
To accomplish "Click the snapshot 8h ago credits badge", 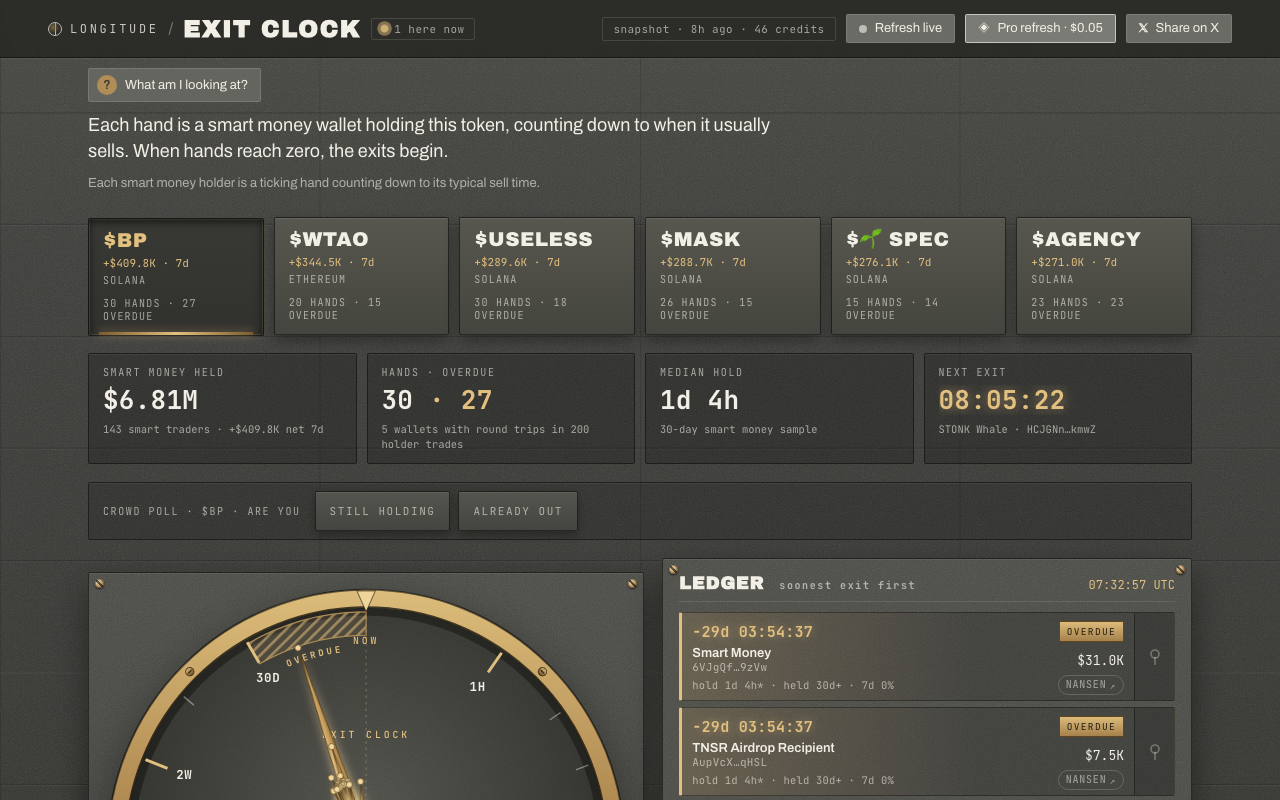I will [719, 29].
